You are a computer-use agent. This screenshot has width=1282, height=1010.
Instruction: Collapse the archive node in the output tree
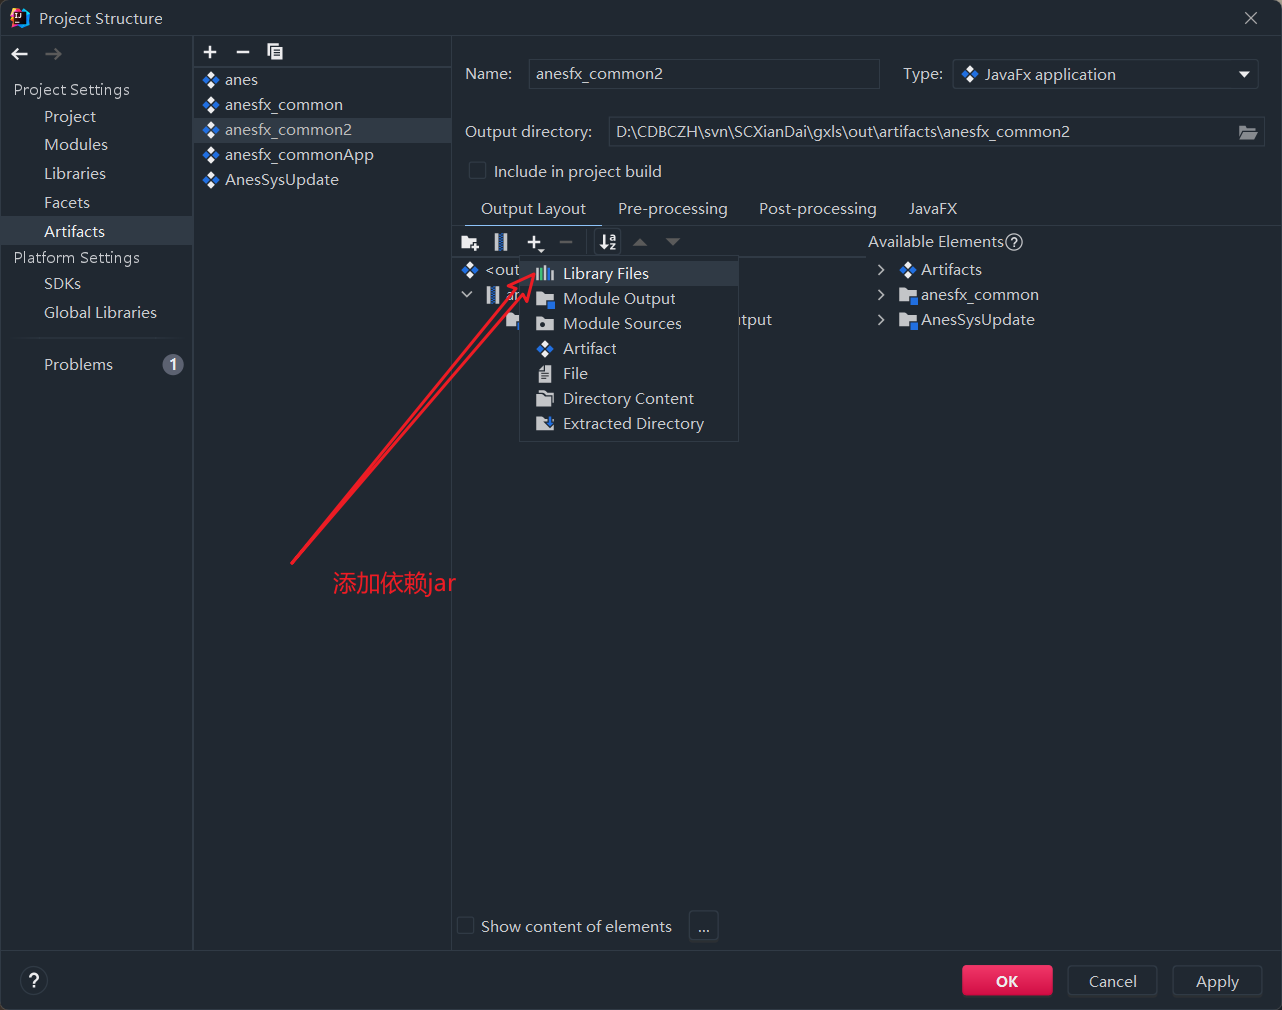click(x=467, y=295)
